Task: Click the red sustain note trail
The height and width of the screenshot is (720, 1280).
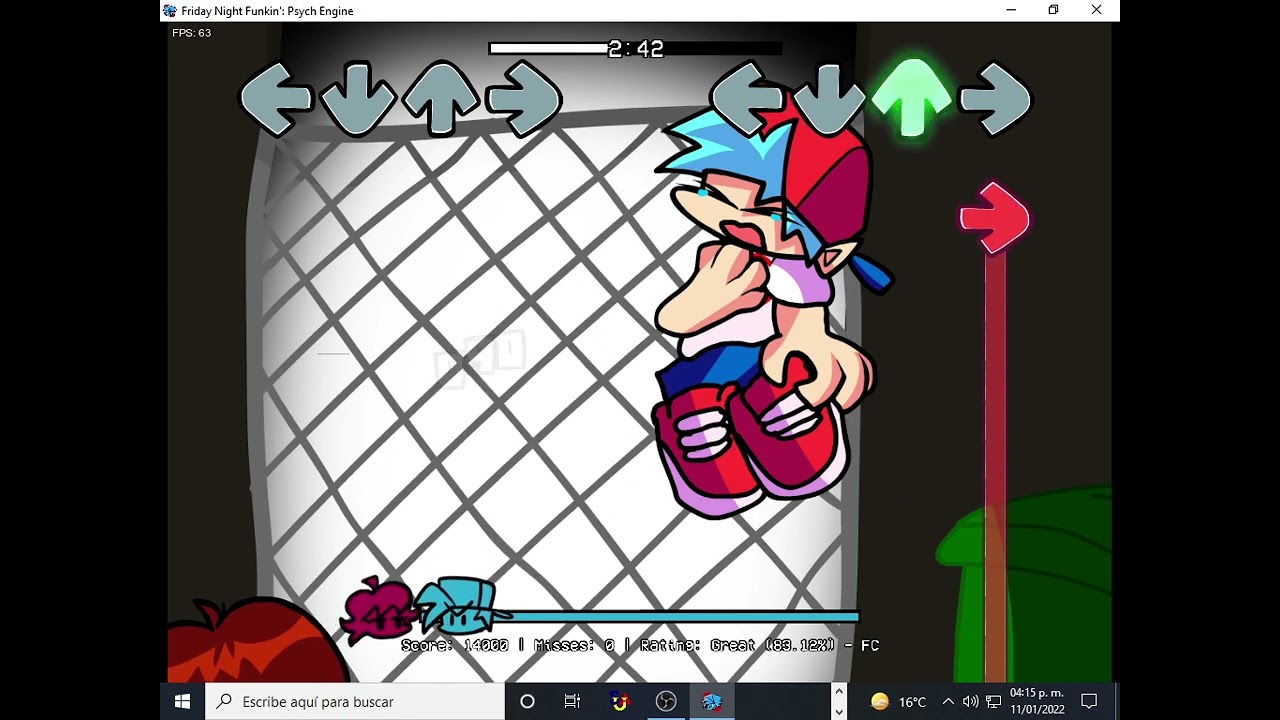Action: click(x=995, y=465)
